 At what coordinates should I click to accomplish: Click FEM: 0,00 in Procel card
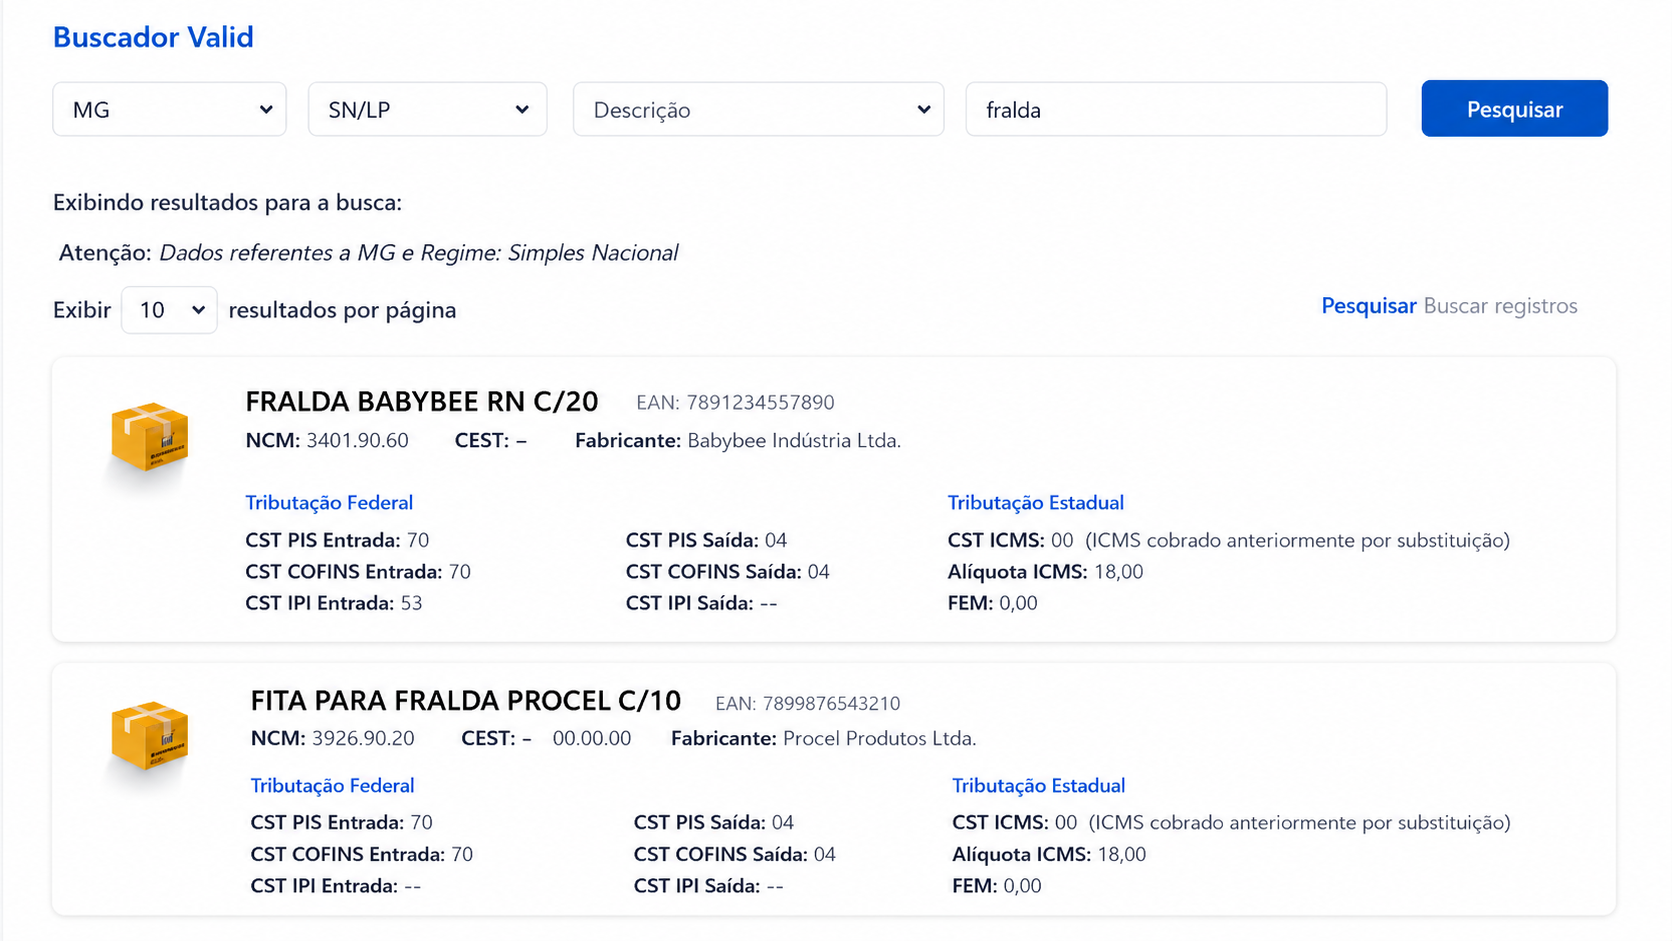pos(997,886)
